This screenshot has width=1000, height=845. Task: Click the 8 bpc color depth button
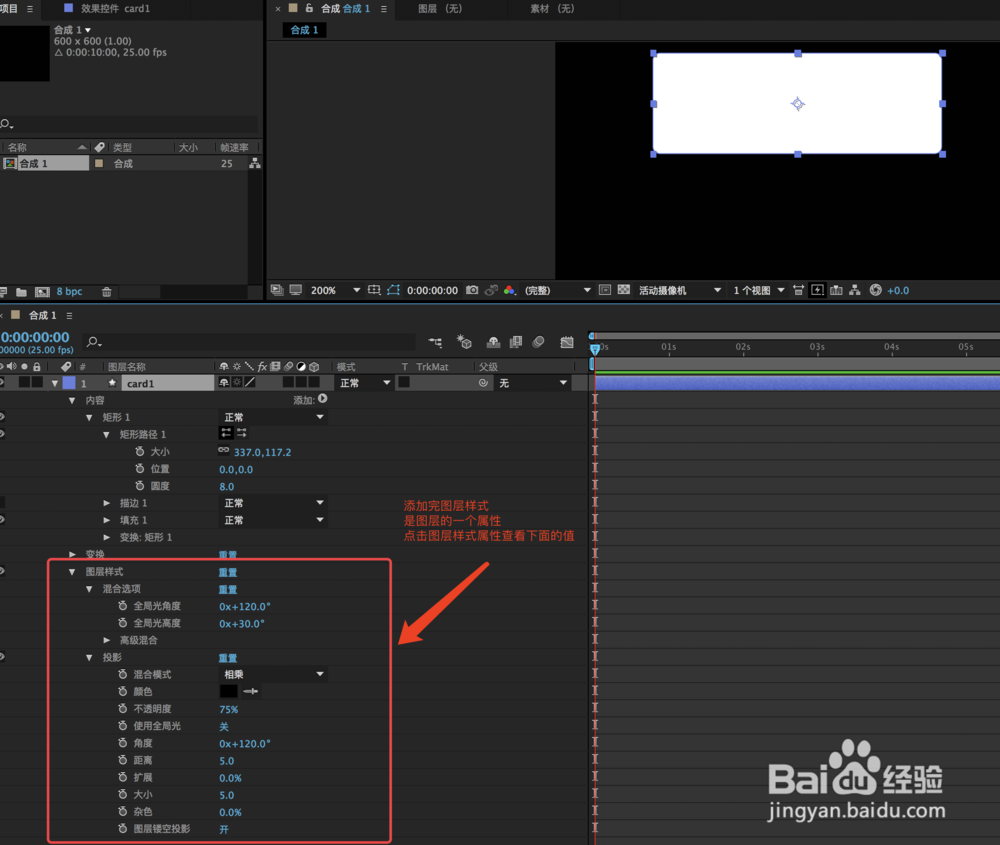click(x=70, y=291)
